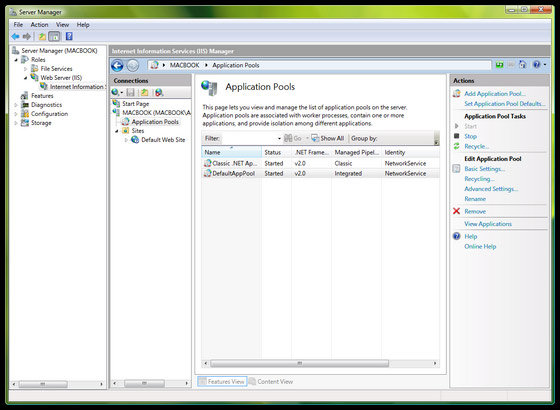Image resolution: width=560 pixels, height=410 pixels.
Task: Open the Filter dropdown arrow
Action: coord(279,139)
